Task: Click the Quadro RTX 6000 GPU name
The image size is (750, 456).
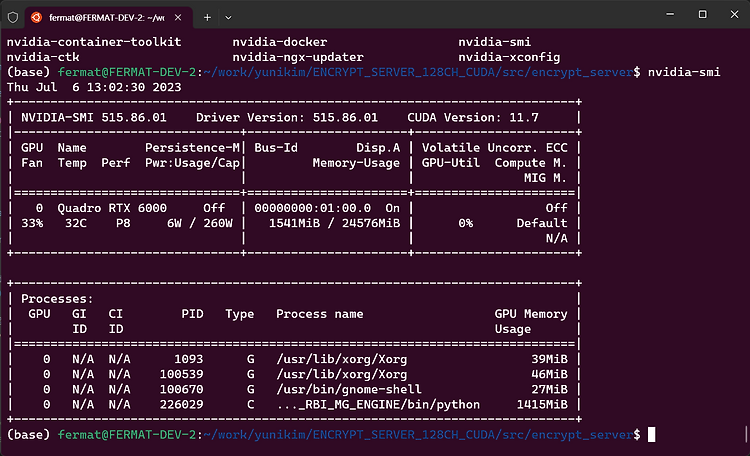Action: (x=112, y=208)
